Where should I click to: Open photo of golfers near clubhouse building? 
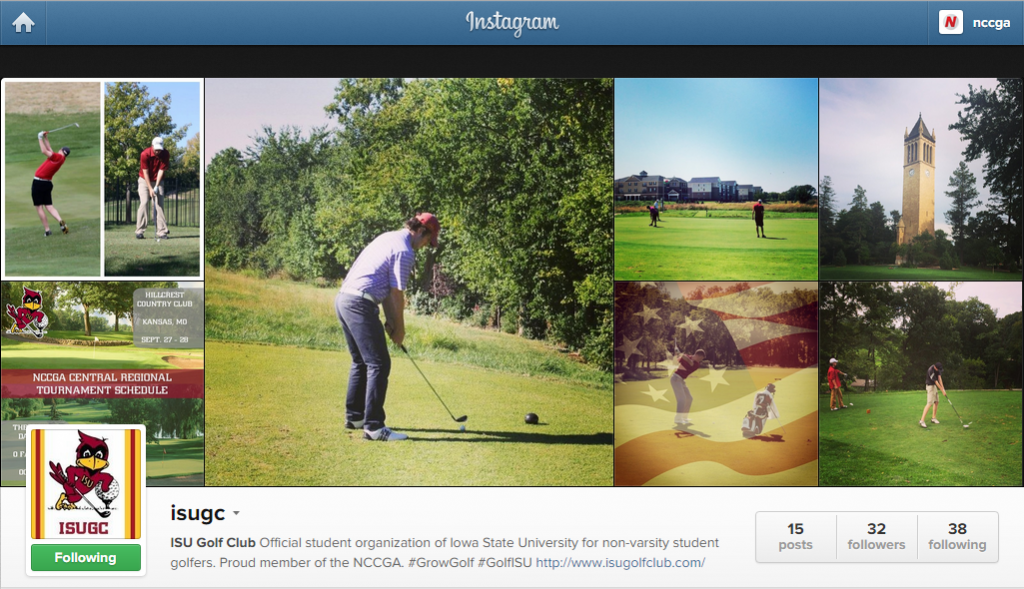coord(716,180)
